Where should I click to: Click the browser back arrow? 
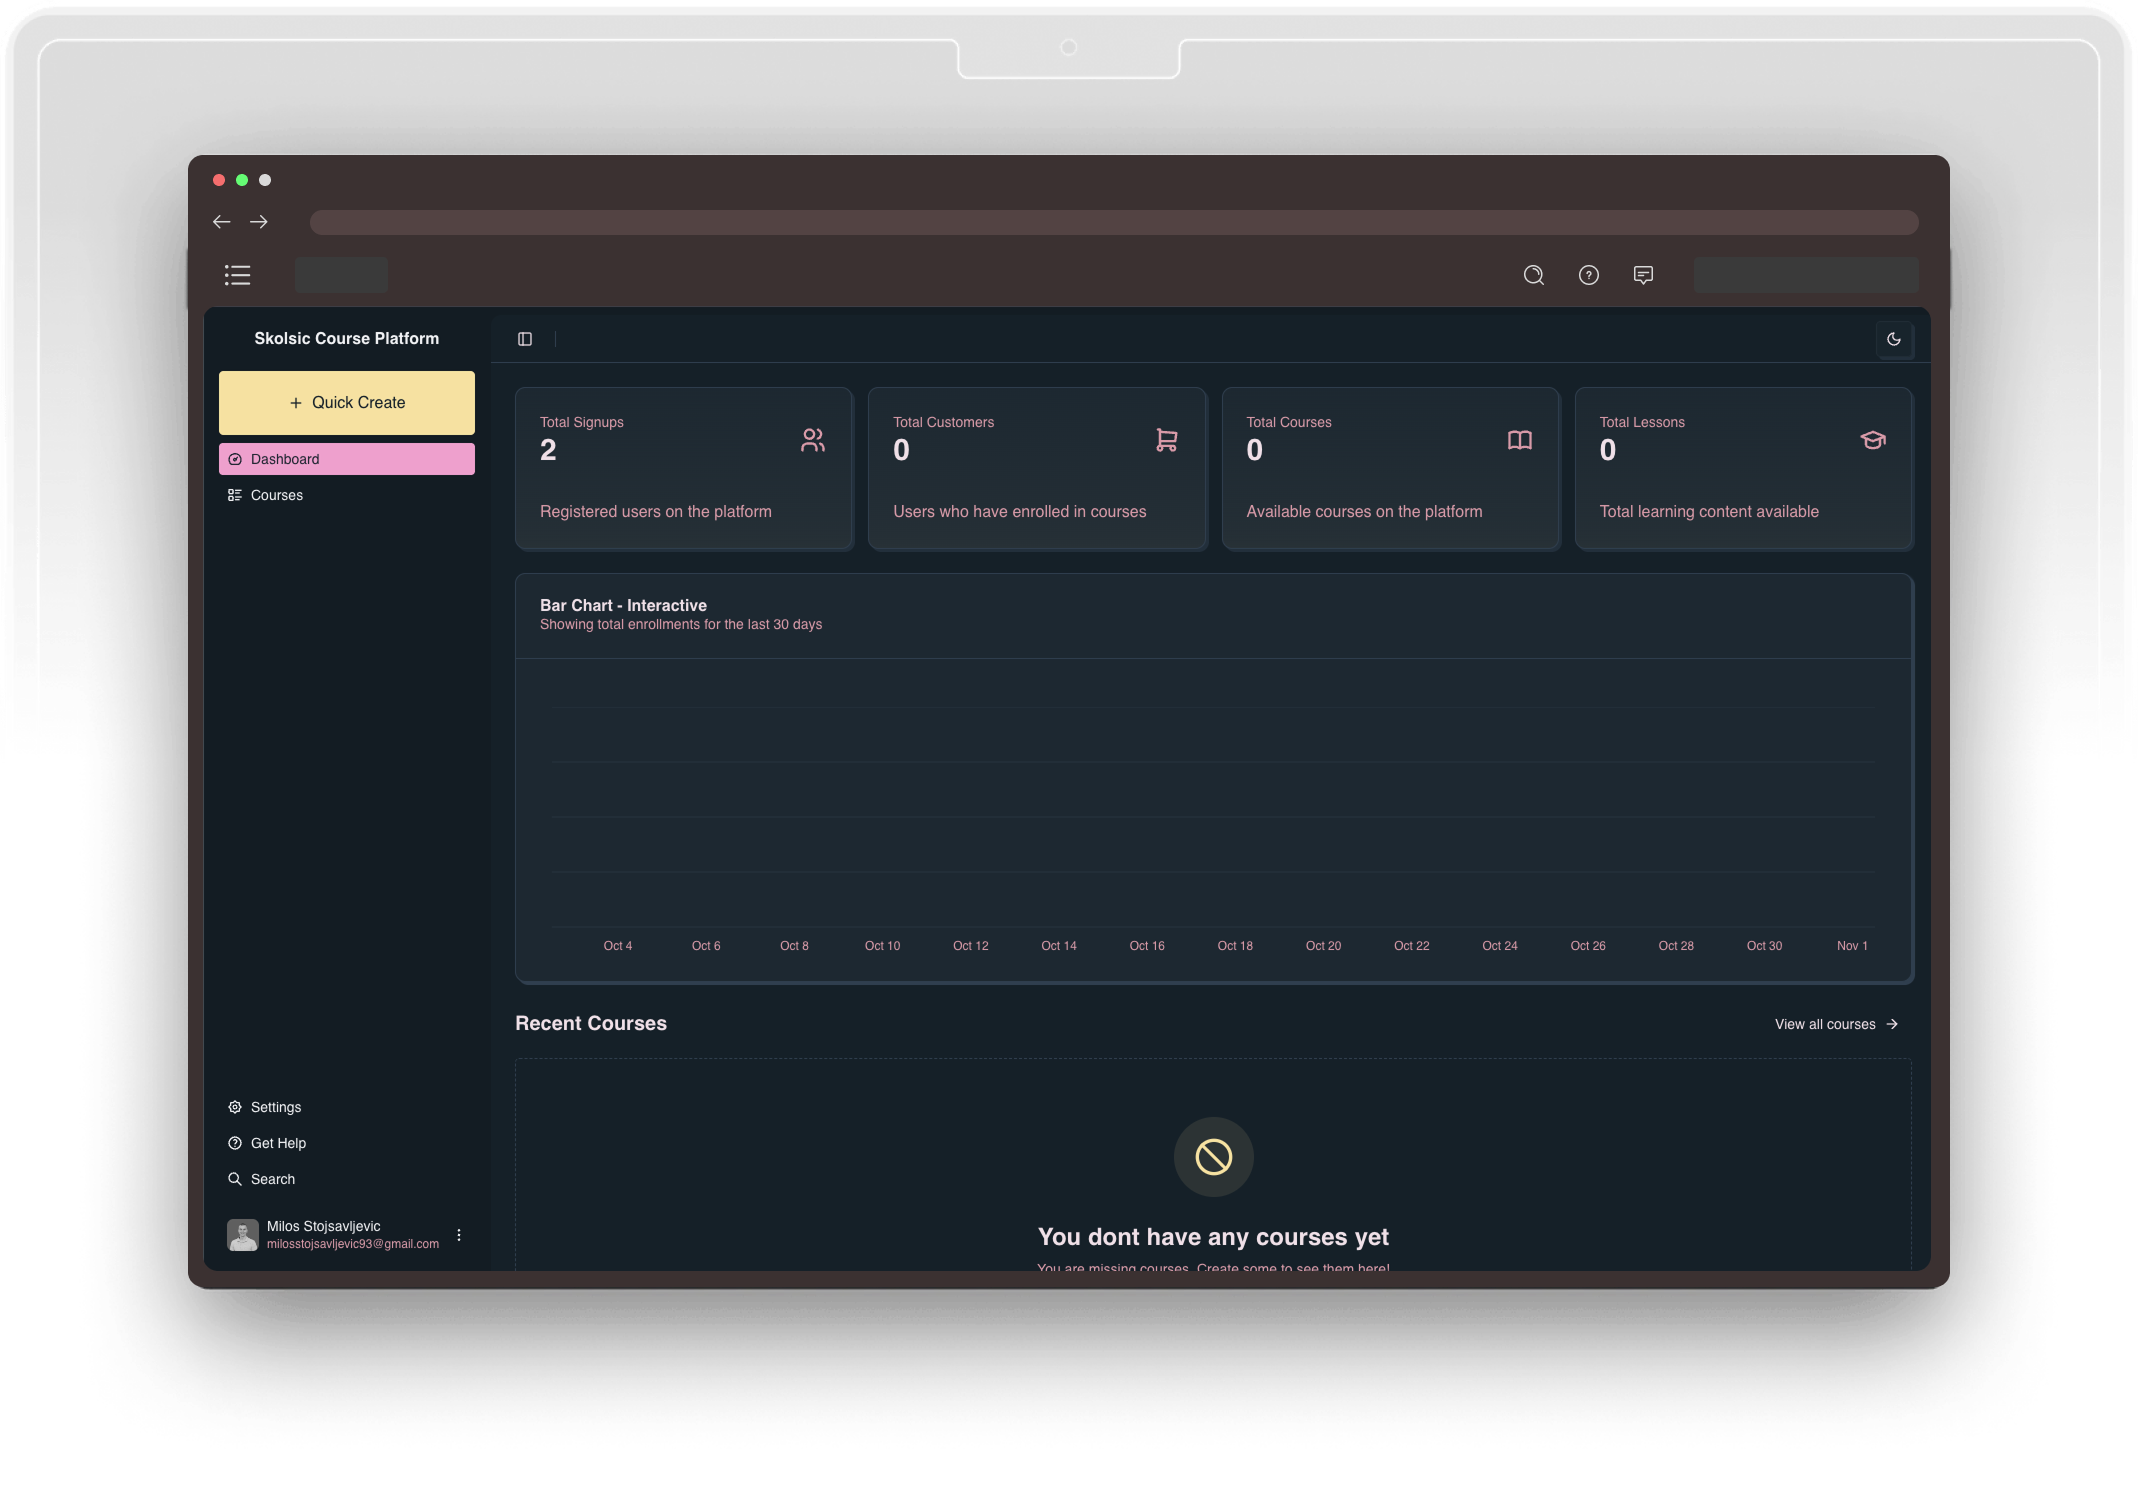pos(222,222)
